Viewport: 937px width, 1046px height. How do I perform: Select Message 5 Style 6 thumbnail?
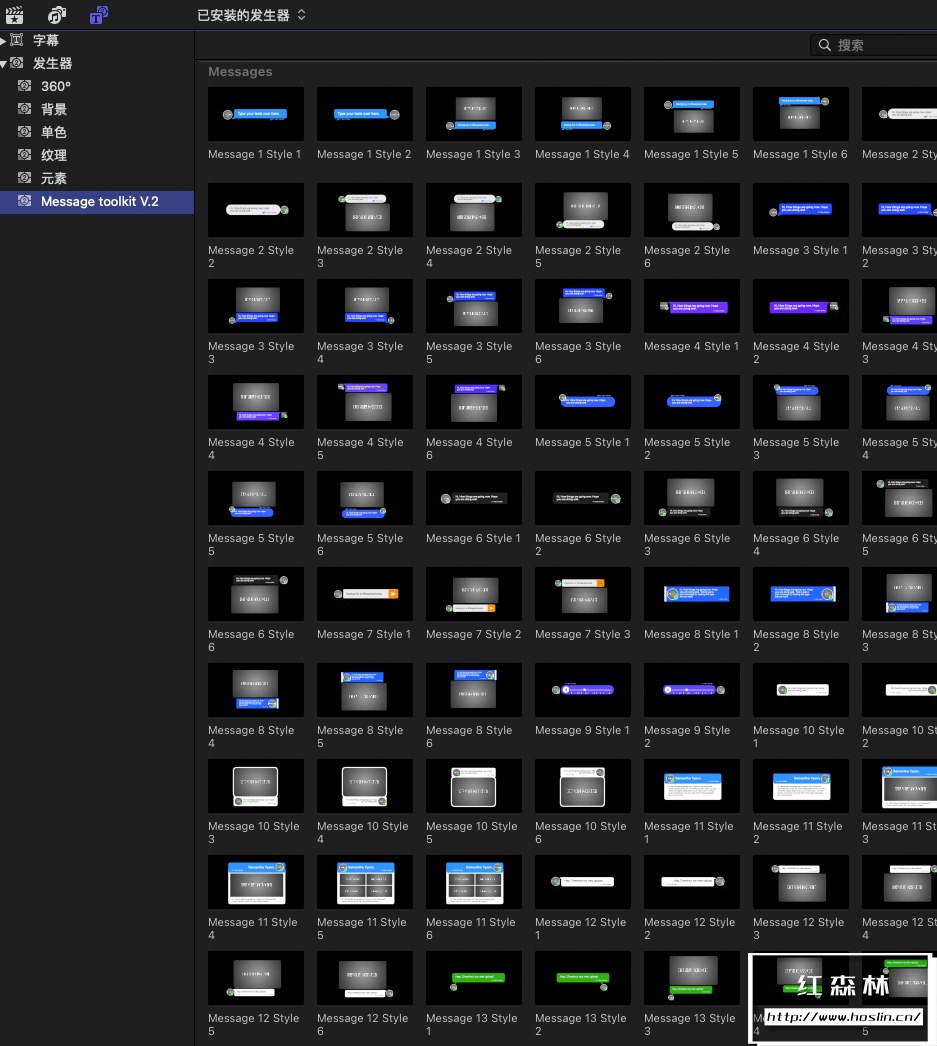tap(365, 498)
